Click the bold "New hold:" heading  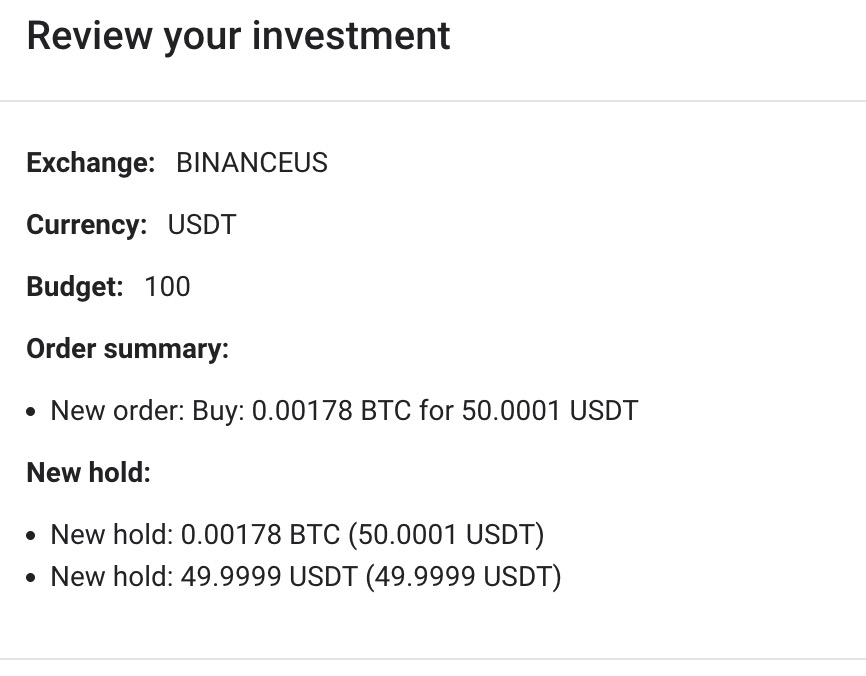coord(88,472)
